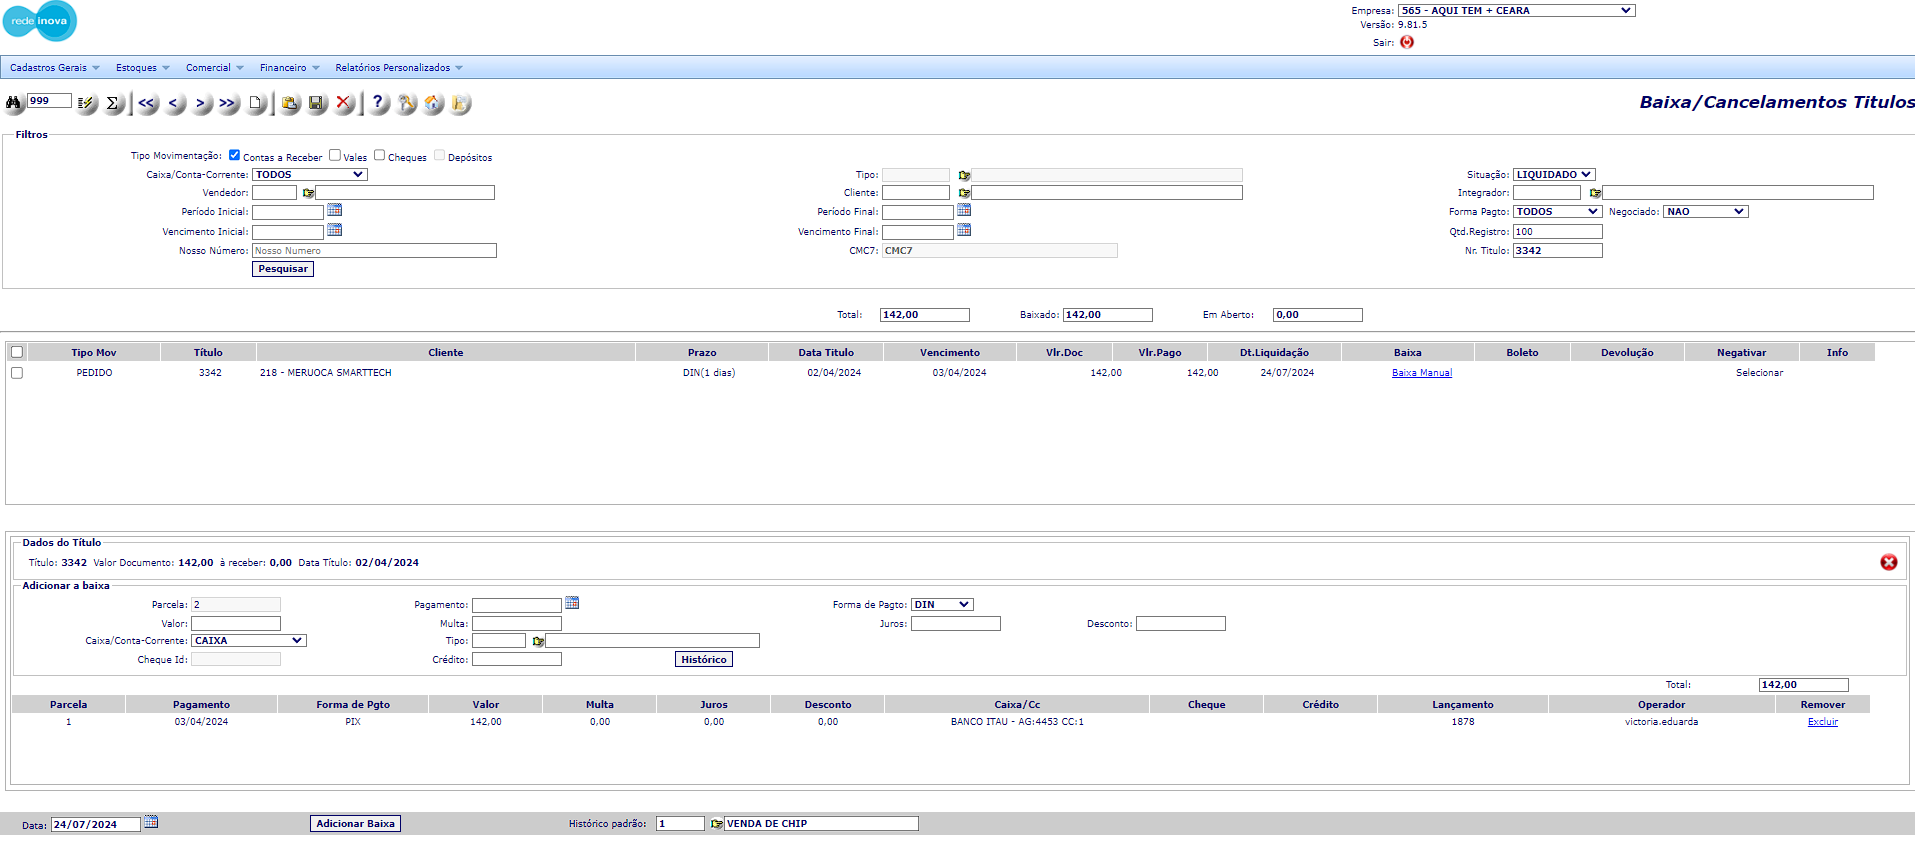Open Situação LIQUIDADO dropdown

point(1553,175)
